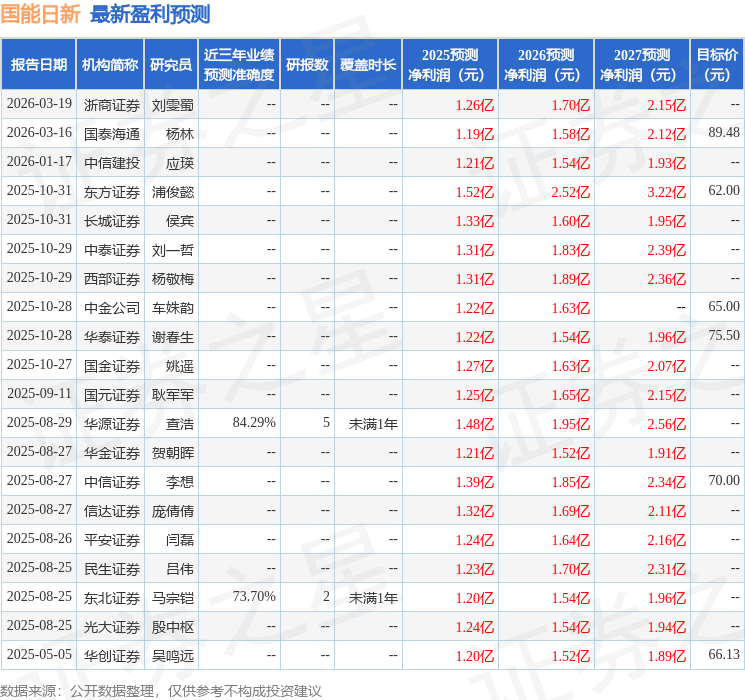The width and height of the screenshot is (745, 700).
Task: Open the 中金公司 institution entry
Action: click(111, 308)
